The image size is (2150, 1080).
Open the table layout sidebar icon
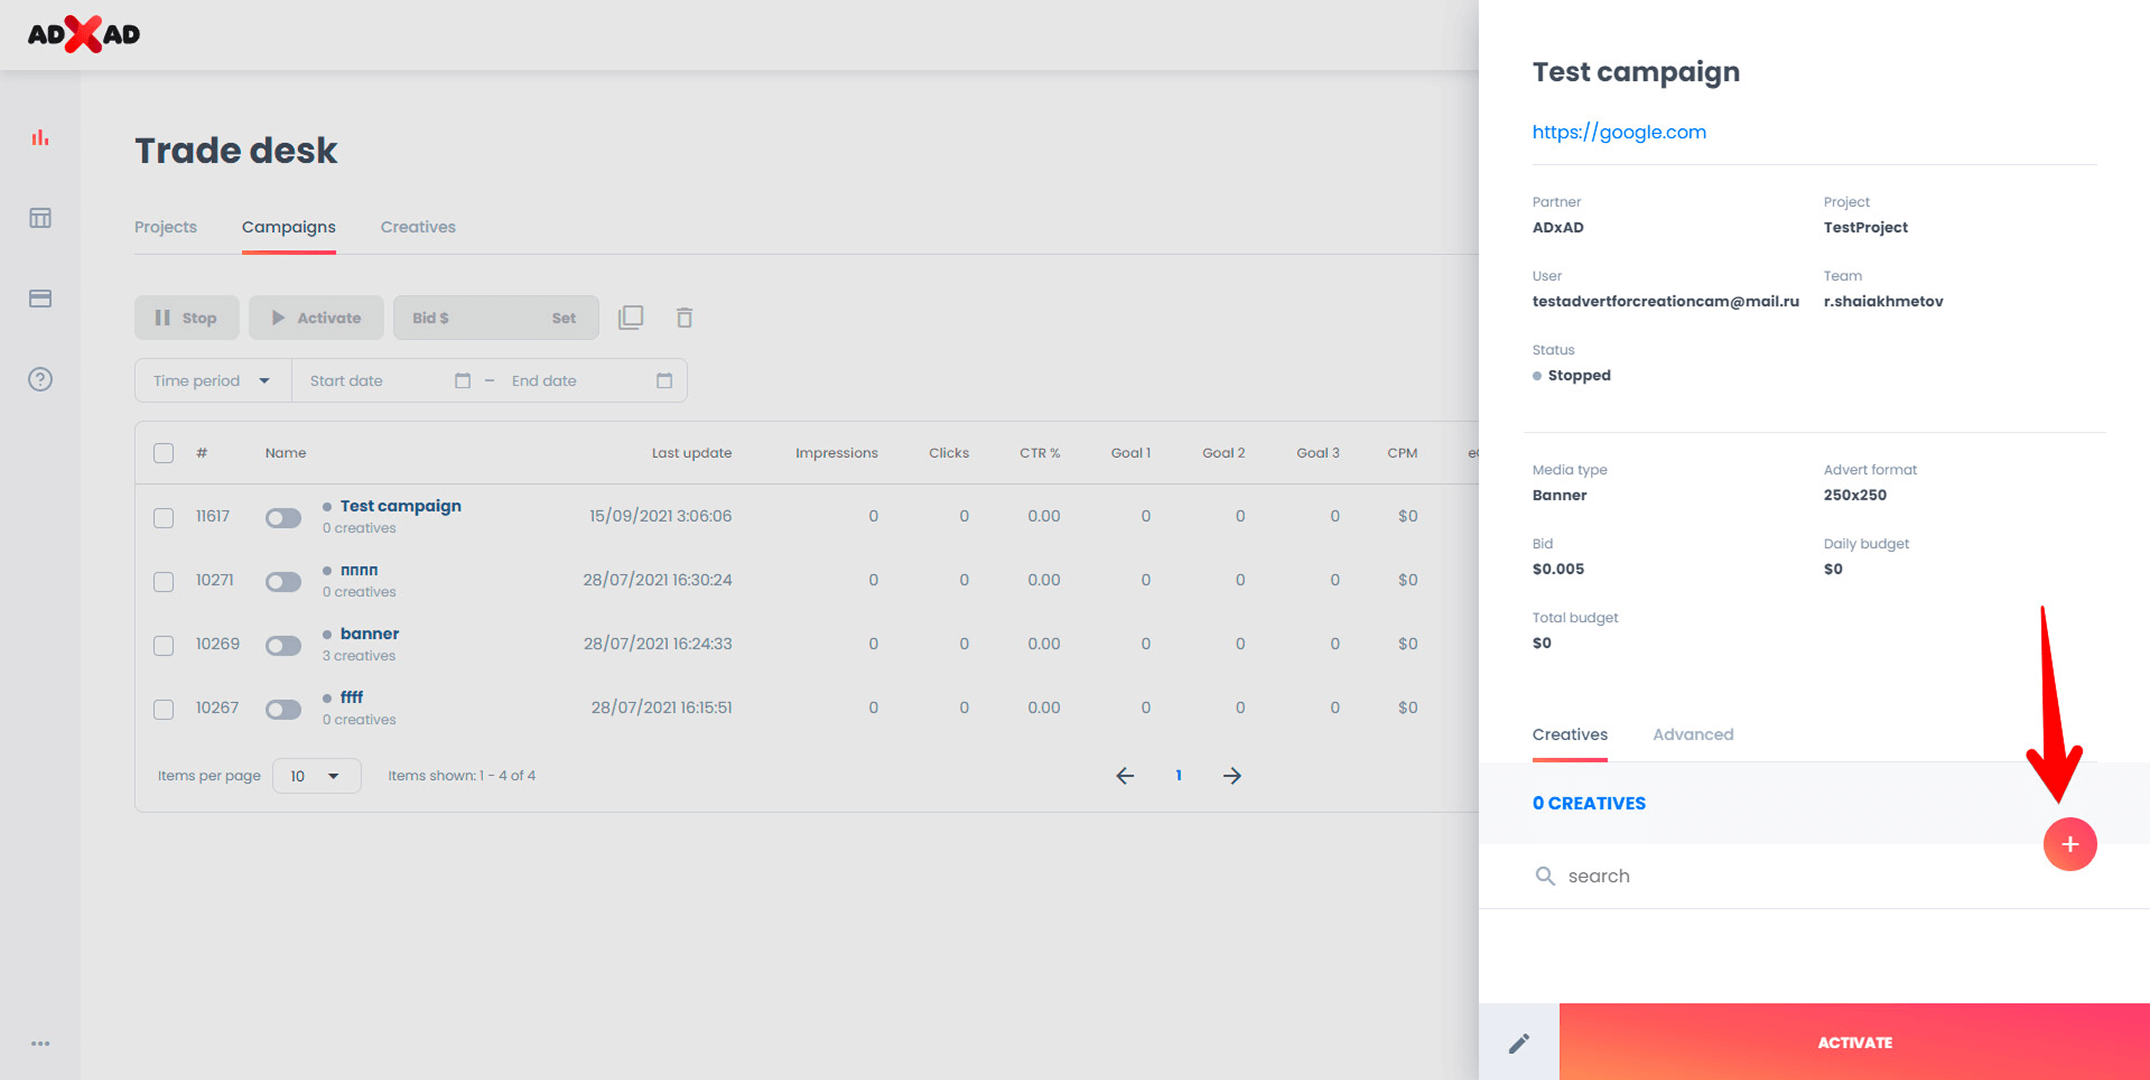(40, 218)
